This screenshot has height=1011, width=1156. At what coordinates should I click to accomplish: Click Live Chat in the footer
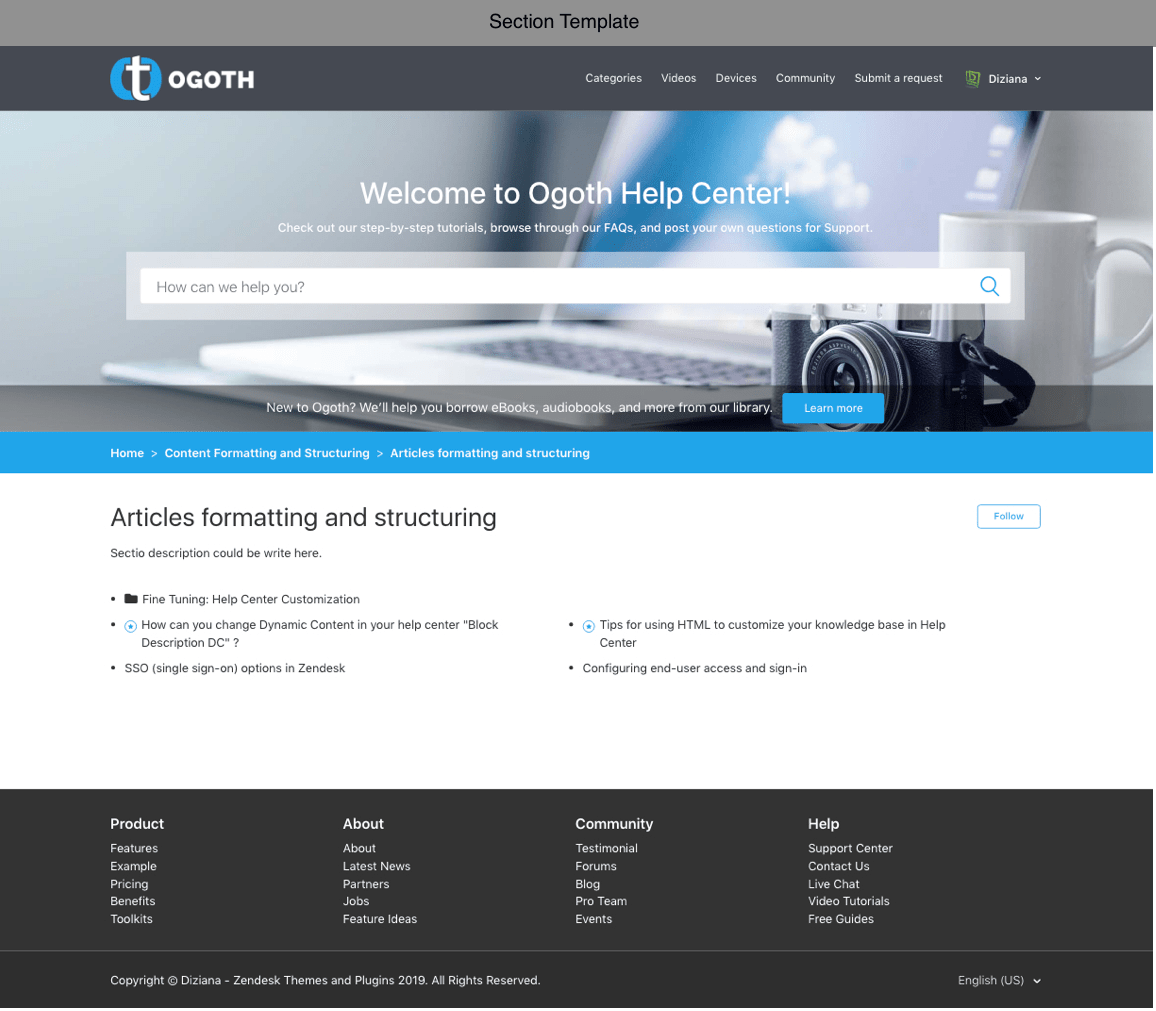point(833,884)
